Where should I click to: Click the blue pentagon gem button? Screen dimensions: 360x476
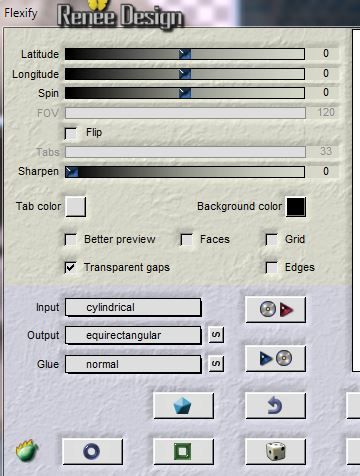coord(183,406)
